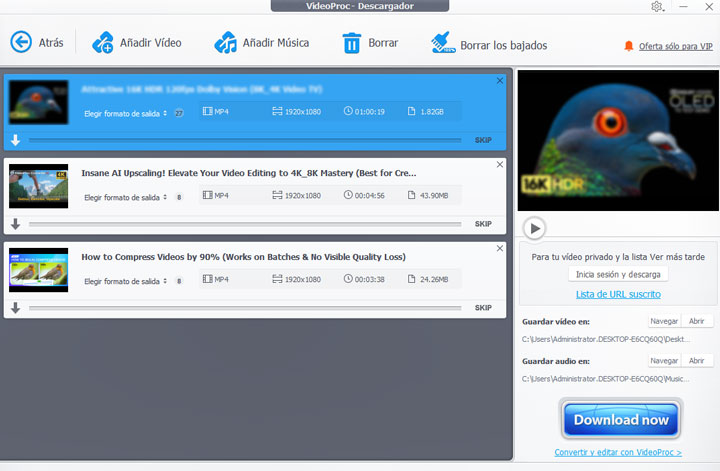720x471 pixels.
Task: Click the 8 formats badge on How to Compress Videos
Action: [x=179, y=281]
